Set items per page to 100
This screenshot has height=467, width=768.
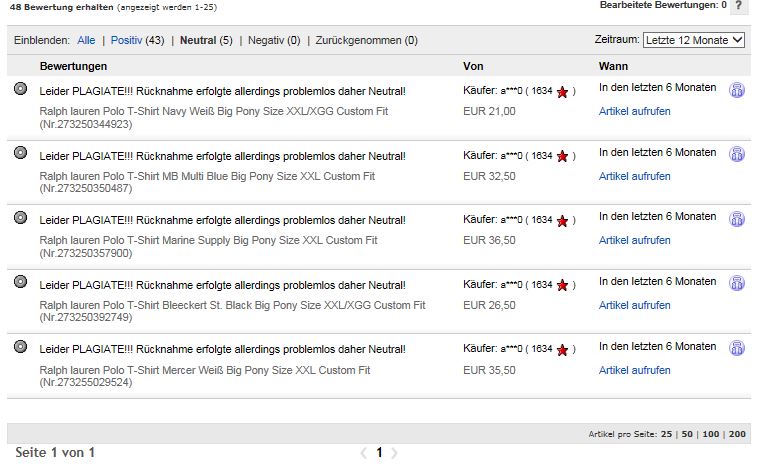711,435
